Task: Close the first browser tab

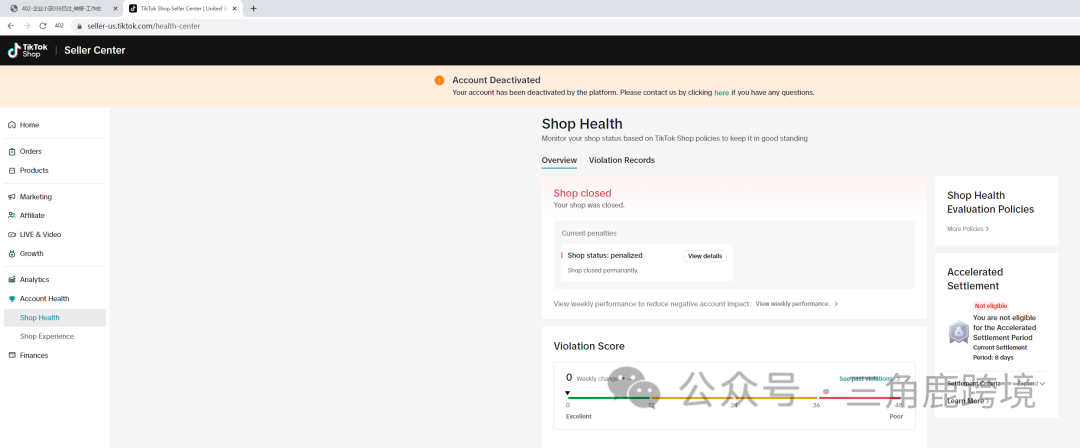Action: pos(115,8)
